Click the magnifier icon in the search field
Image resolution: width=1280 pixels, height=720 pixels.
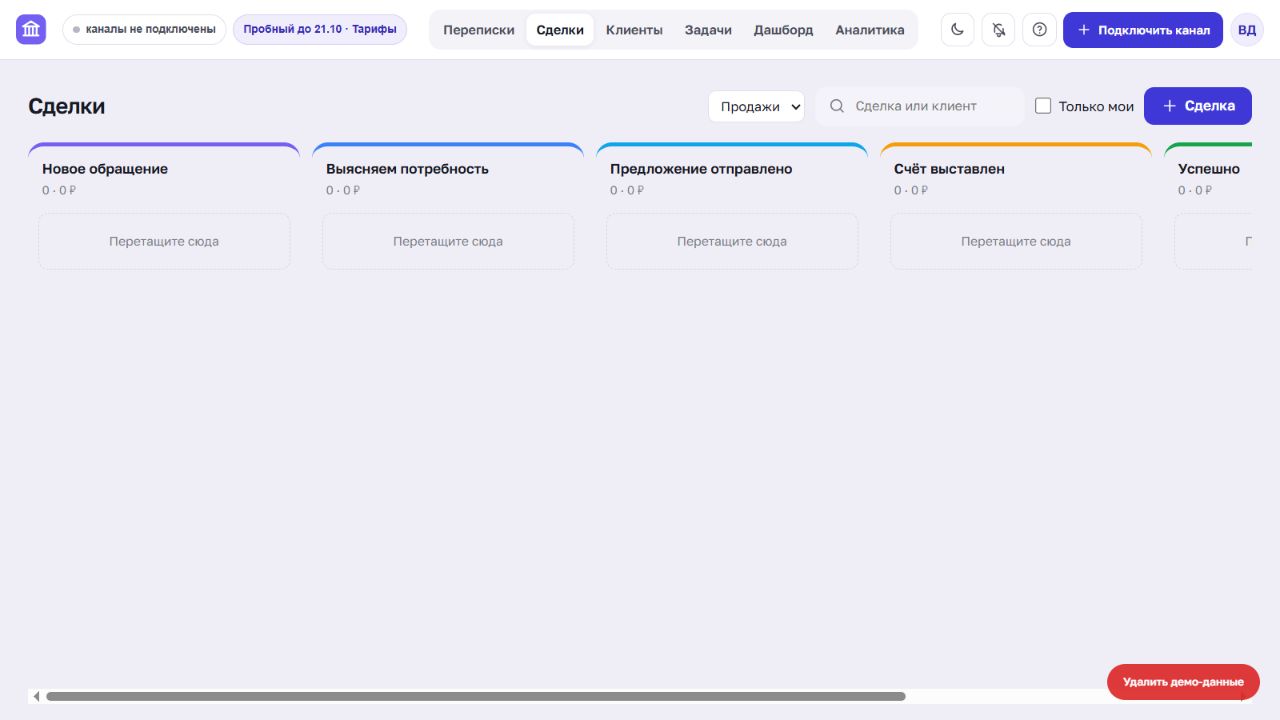tap(838, 106)
